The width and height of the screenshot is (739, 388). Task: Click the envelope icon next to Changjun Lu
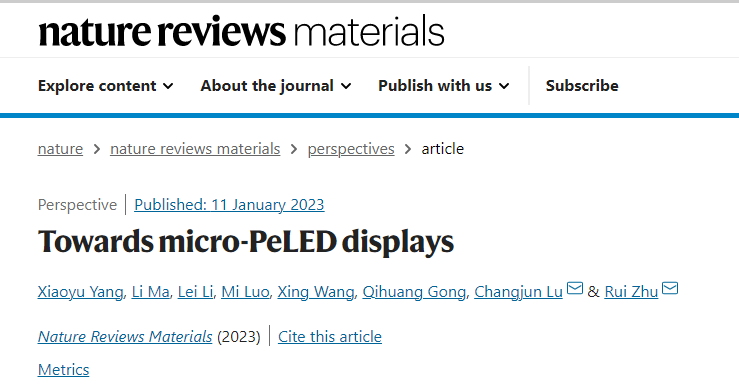click(575, 288)
